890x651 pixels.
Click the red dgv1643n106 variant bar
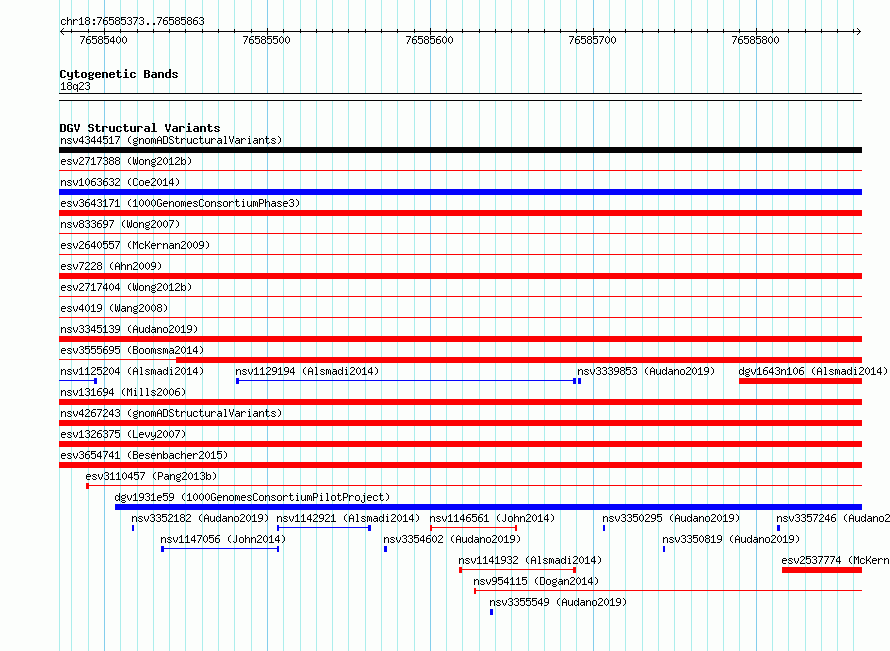[799, 381]
